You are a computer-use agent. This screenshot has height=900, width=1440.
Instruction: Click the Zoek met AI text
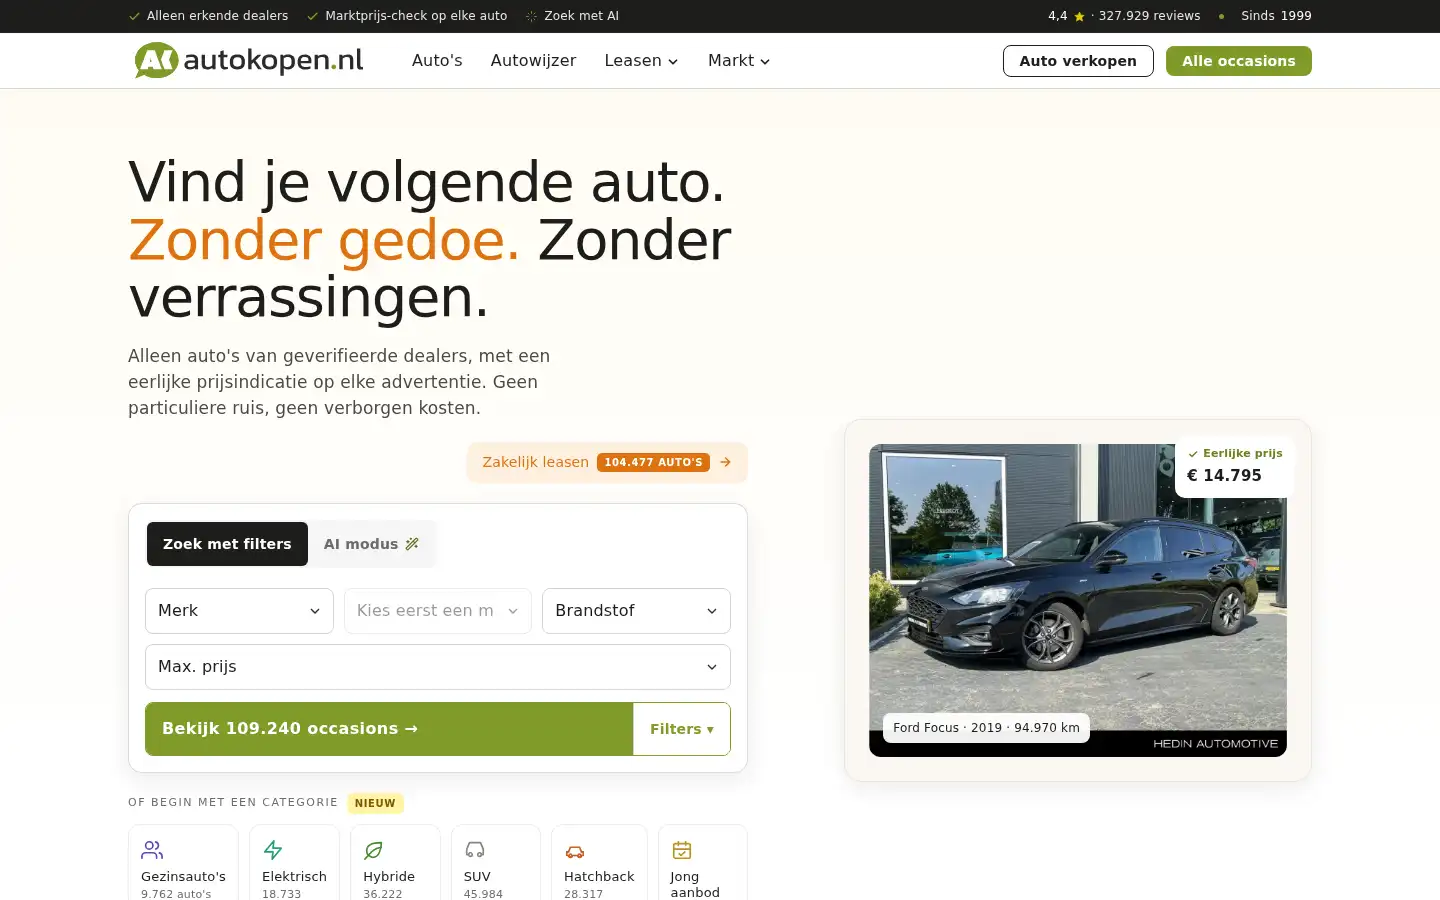581,16
